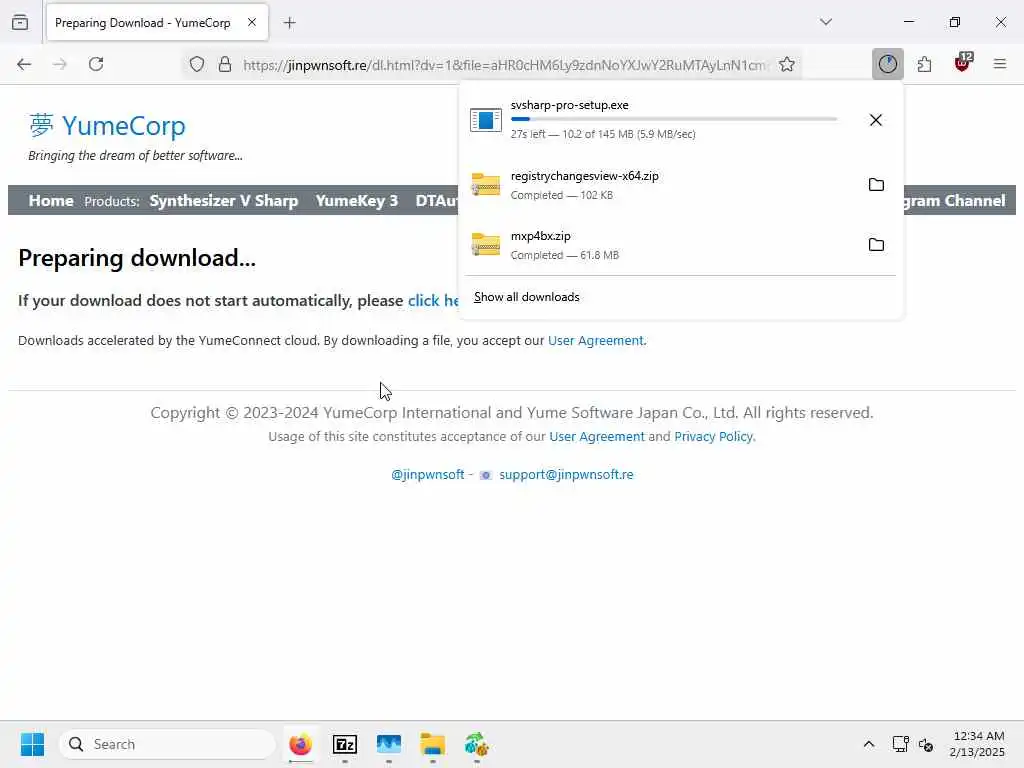Click the back navigation arrow
This screenshot has width=1024, height=768.
tap(24, 64)
